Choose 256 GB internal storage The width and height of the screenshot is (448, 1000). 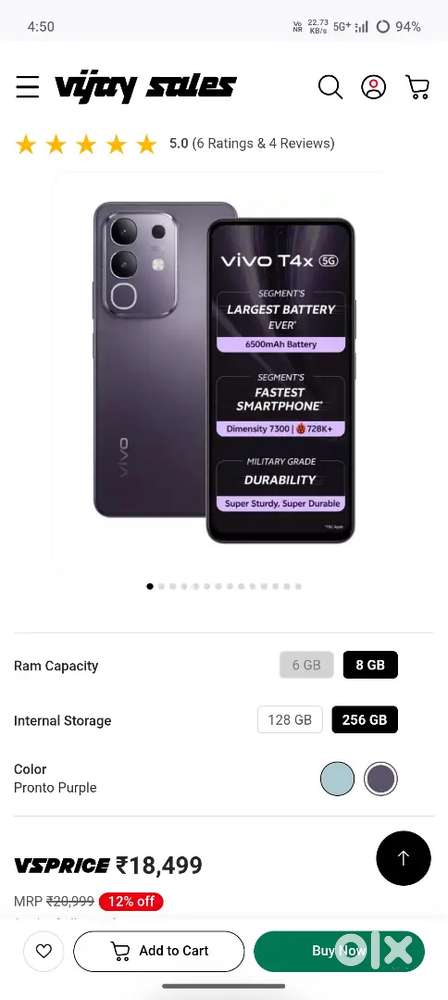coord(364,719)
